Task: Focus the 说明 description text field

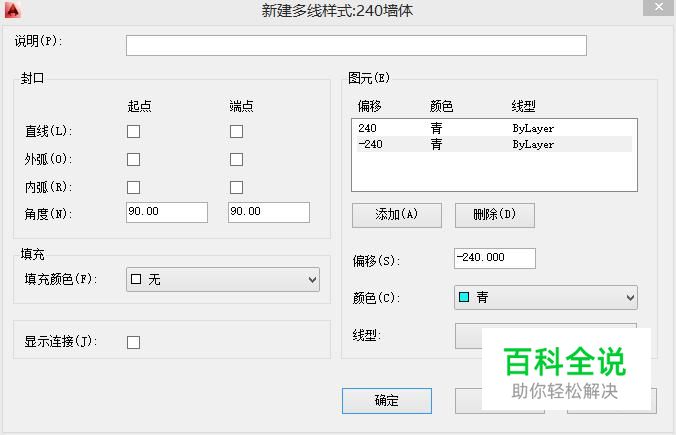Action: click(356, 45)
